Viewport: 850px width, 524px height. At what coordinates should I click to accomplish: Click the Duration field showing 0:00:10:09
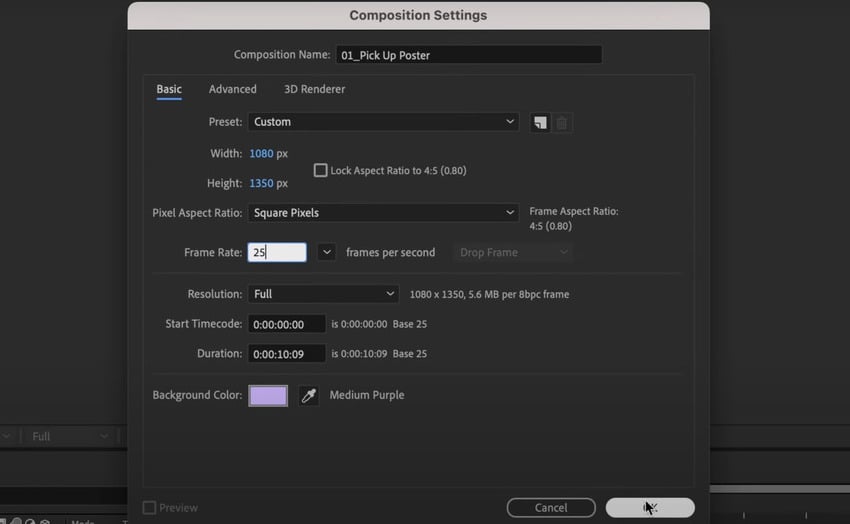[x=287, y=354]
